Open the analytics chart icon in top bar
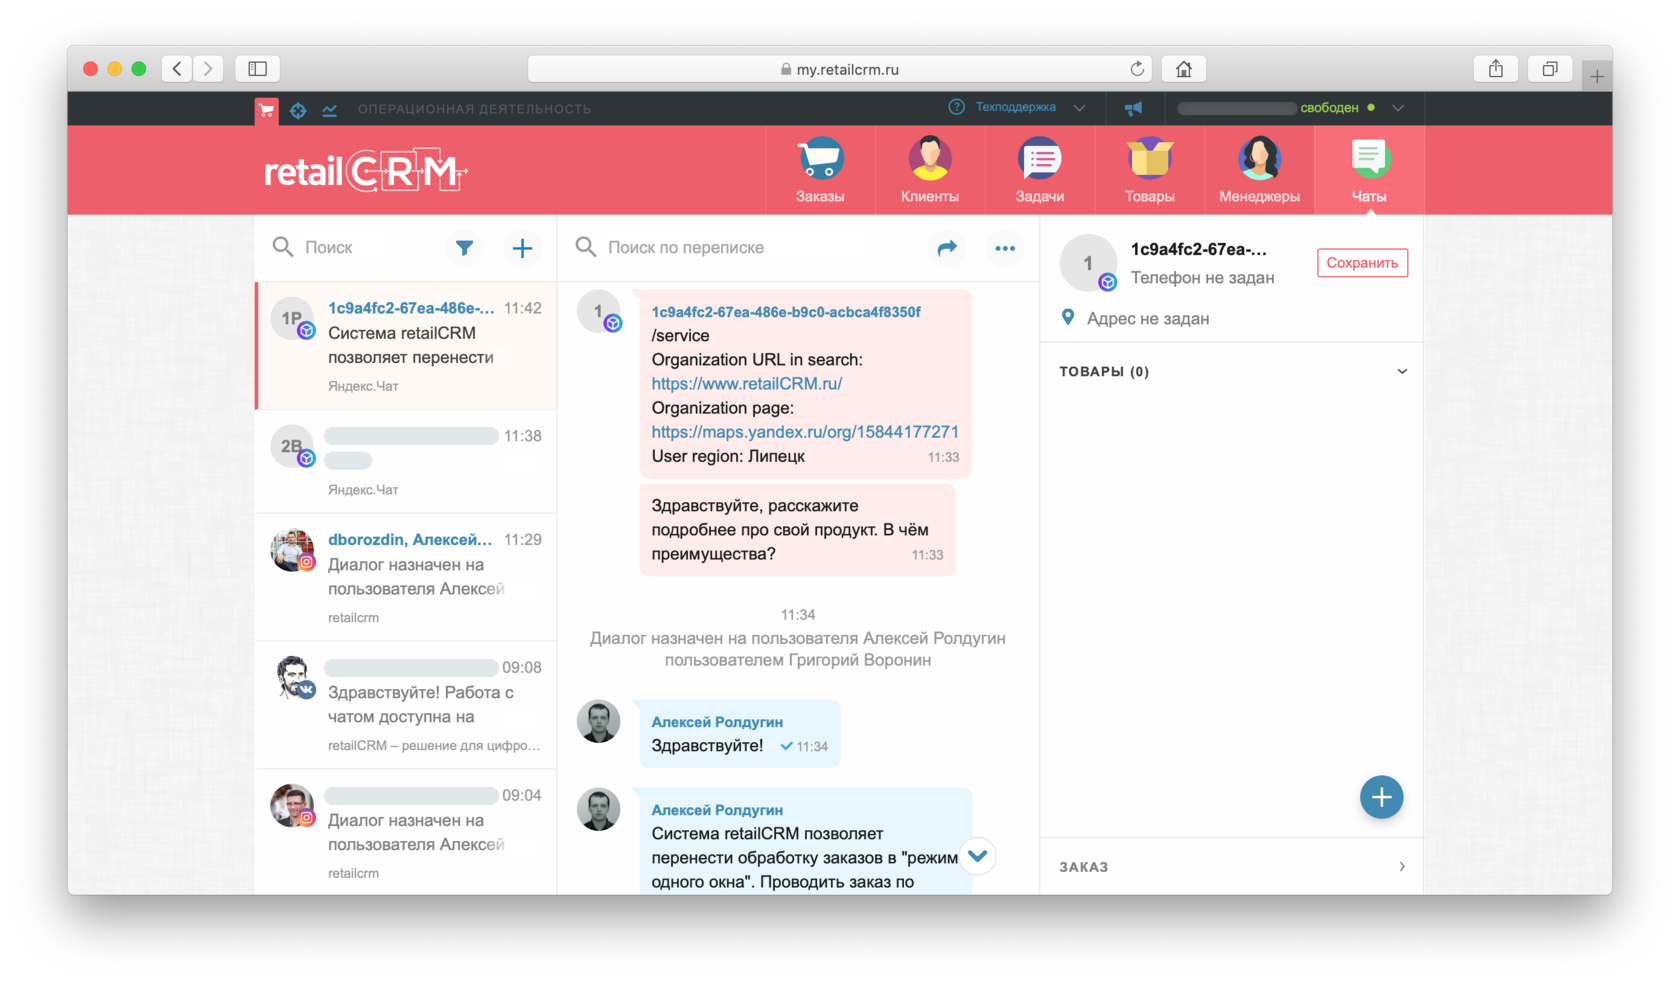1680x984 pixels. [329, 109]
